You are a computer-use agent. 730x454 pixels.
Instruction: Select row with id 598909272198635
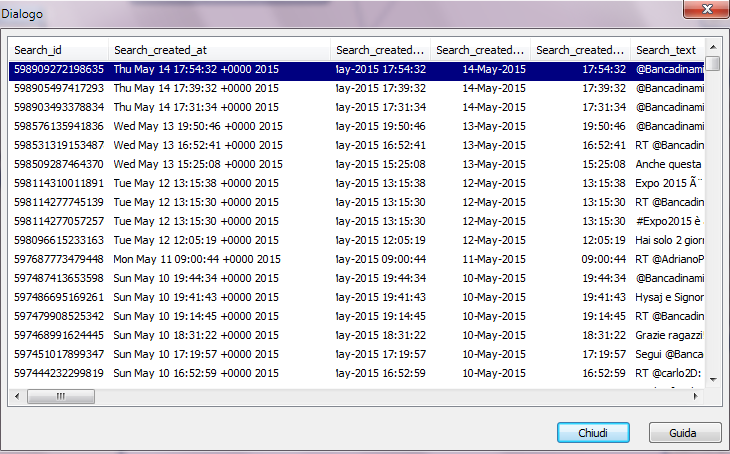(x=356, y=69)
